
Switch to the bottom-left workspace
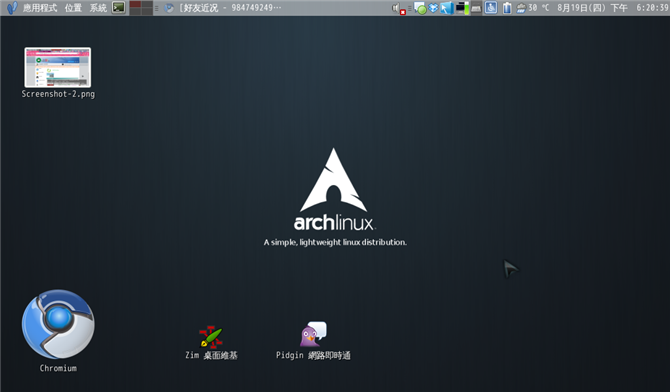(x=135, y=12)
